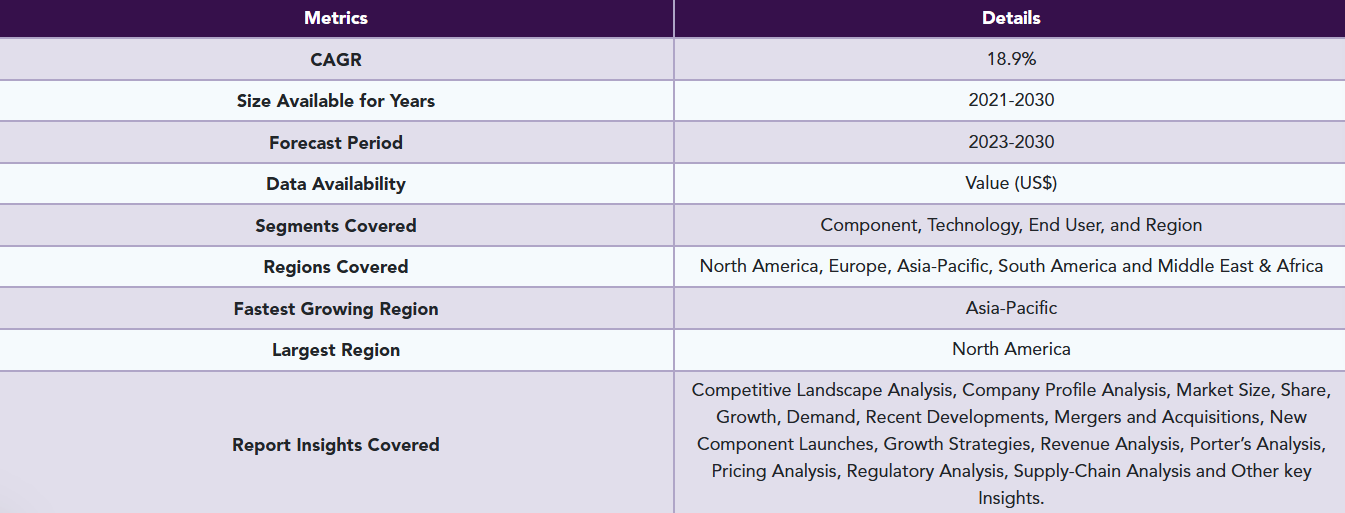Click the Value (US$) cell

point(1011,184)
